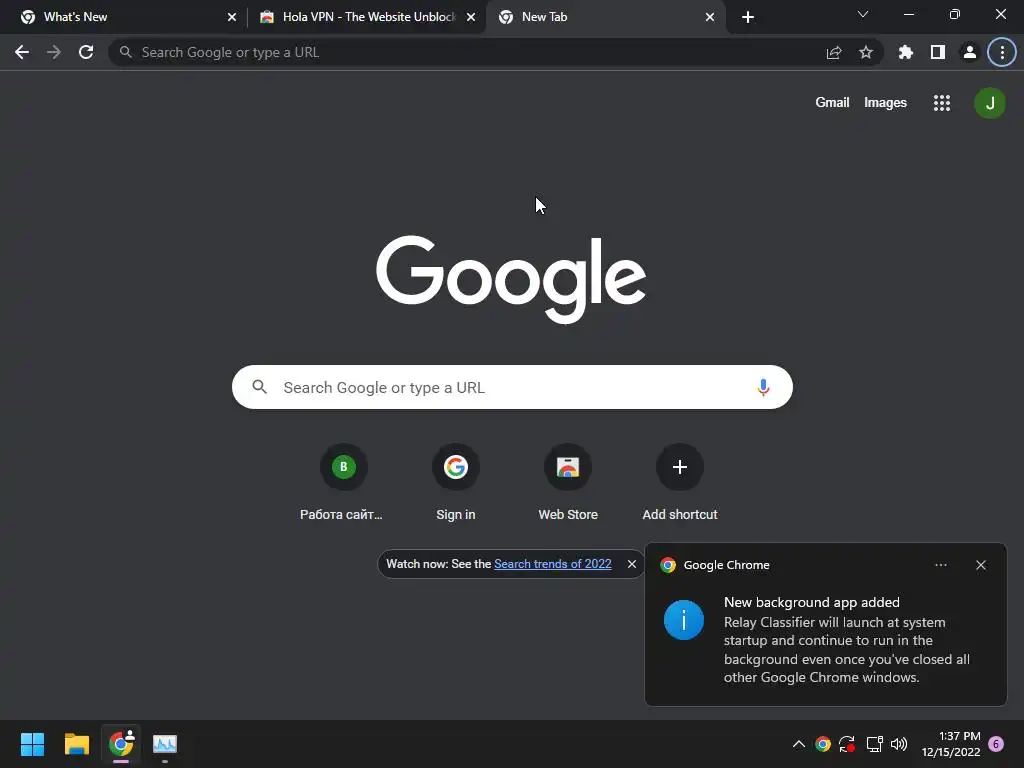Open notification options three dots

coord(940,565)
